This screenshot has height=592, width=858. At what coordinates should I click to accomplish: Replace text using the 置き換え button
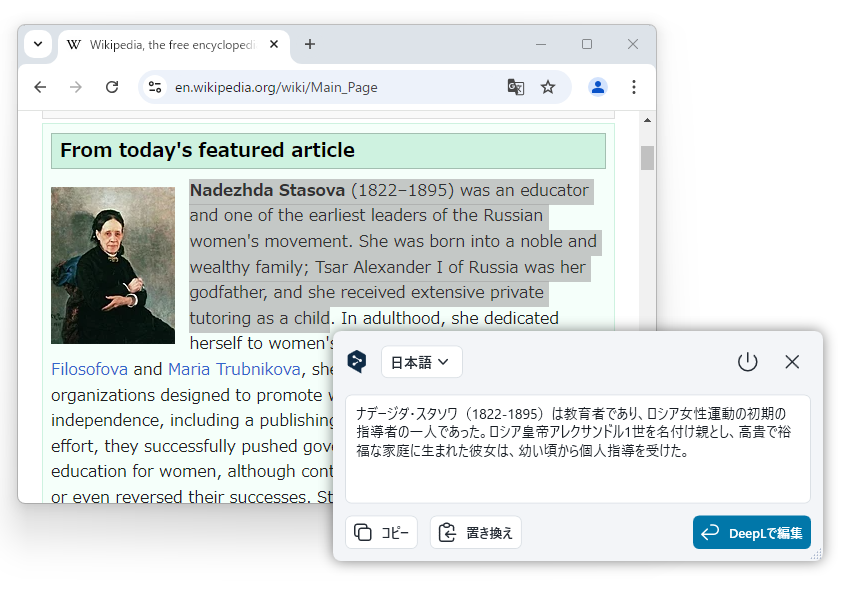476,532
